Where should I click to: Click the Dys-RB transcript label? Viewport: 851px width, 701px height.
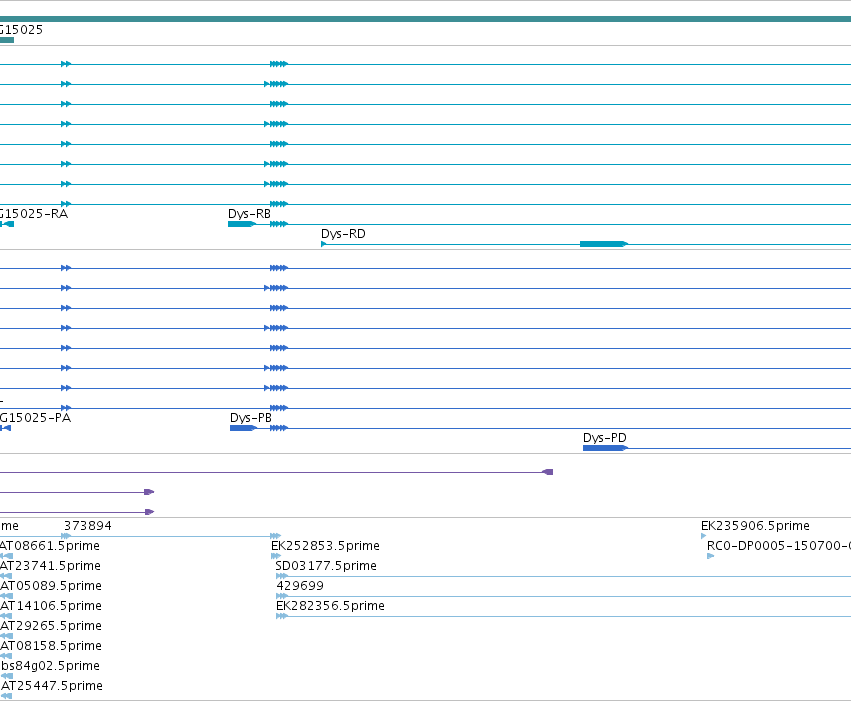[x=249, y=214]
